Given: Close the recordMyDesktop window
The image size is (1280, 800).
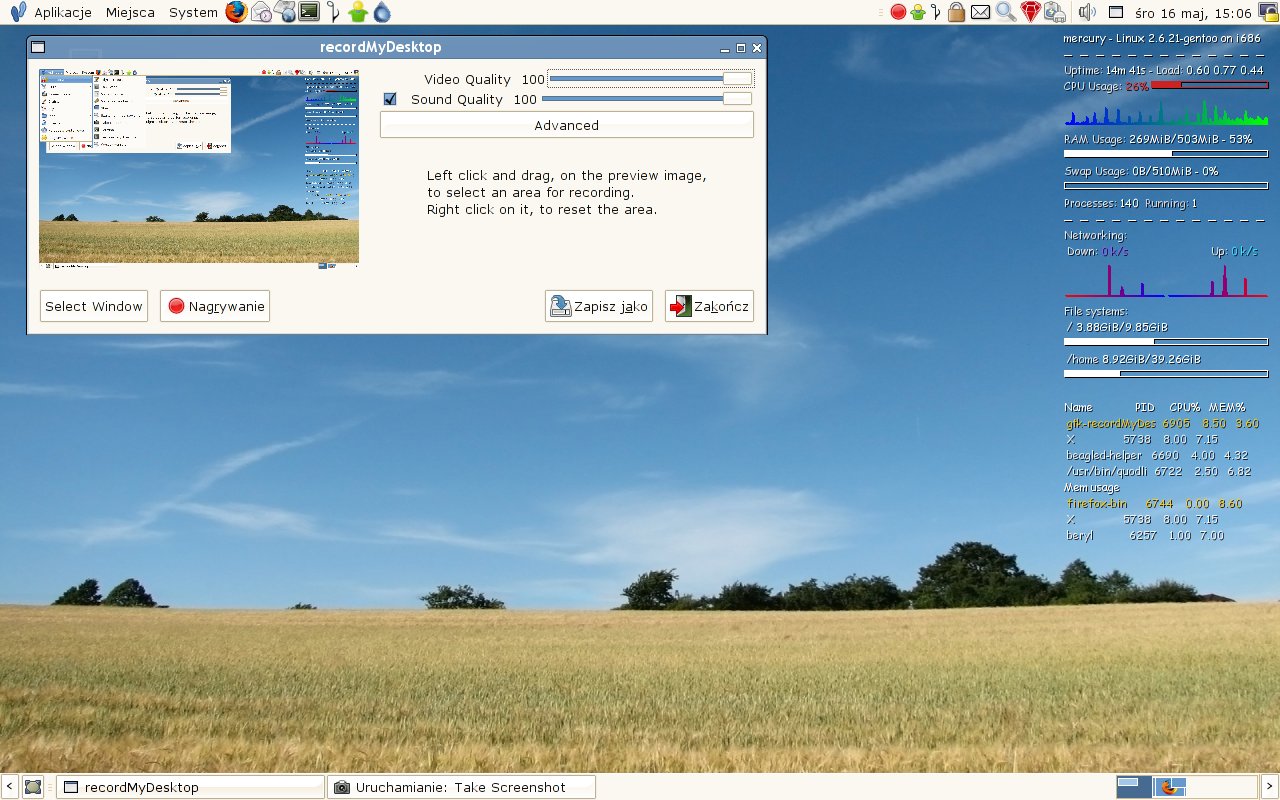Looking at the screenshot, I should [x=757, y=48].
